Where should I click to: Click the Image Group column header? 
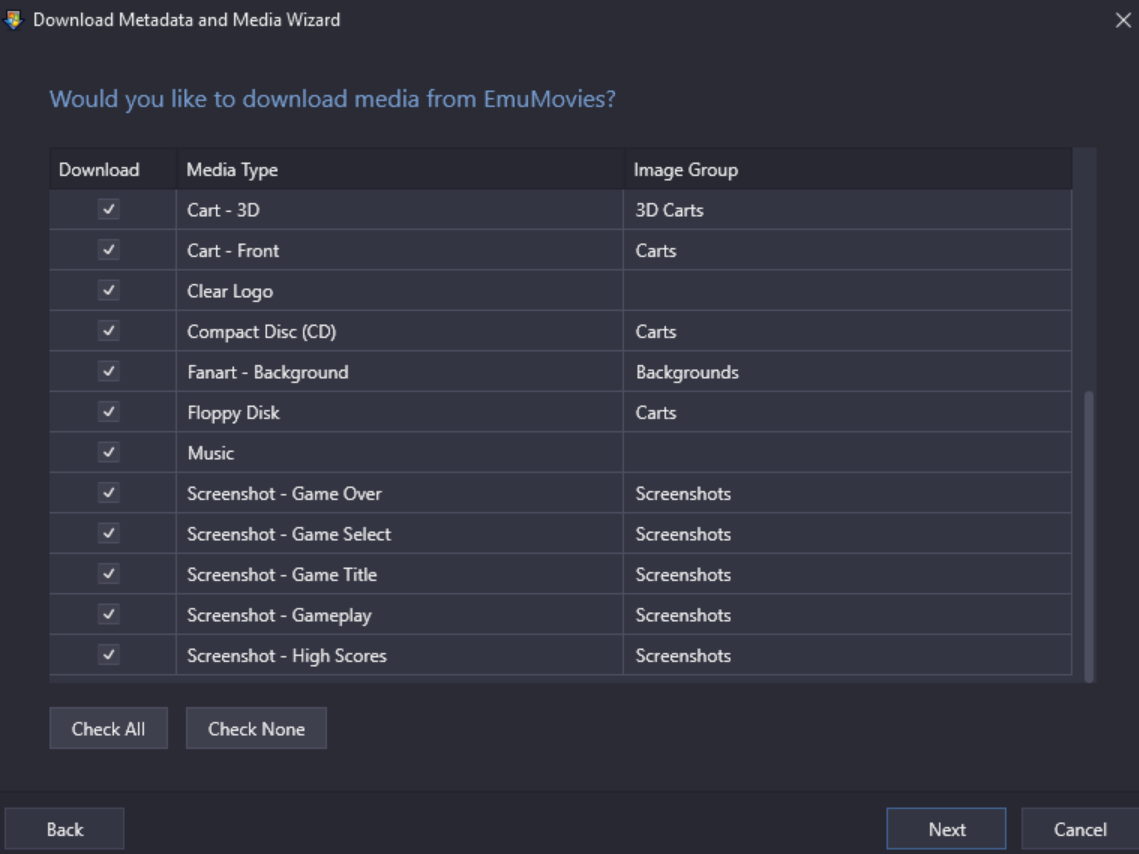point(848,170)
